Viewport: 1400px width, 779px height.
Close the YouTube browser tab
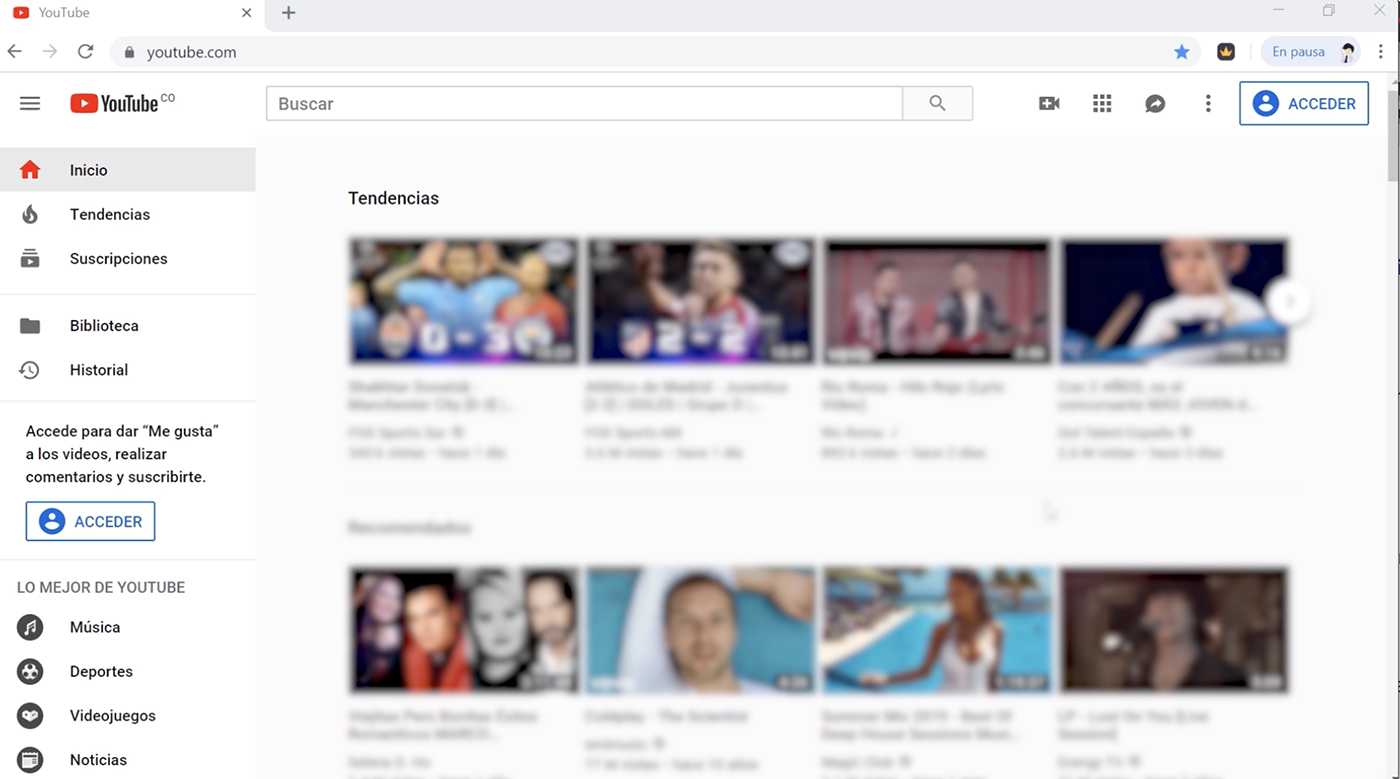click(247, 13)
